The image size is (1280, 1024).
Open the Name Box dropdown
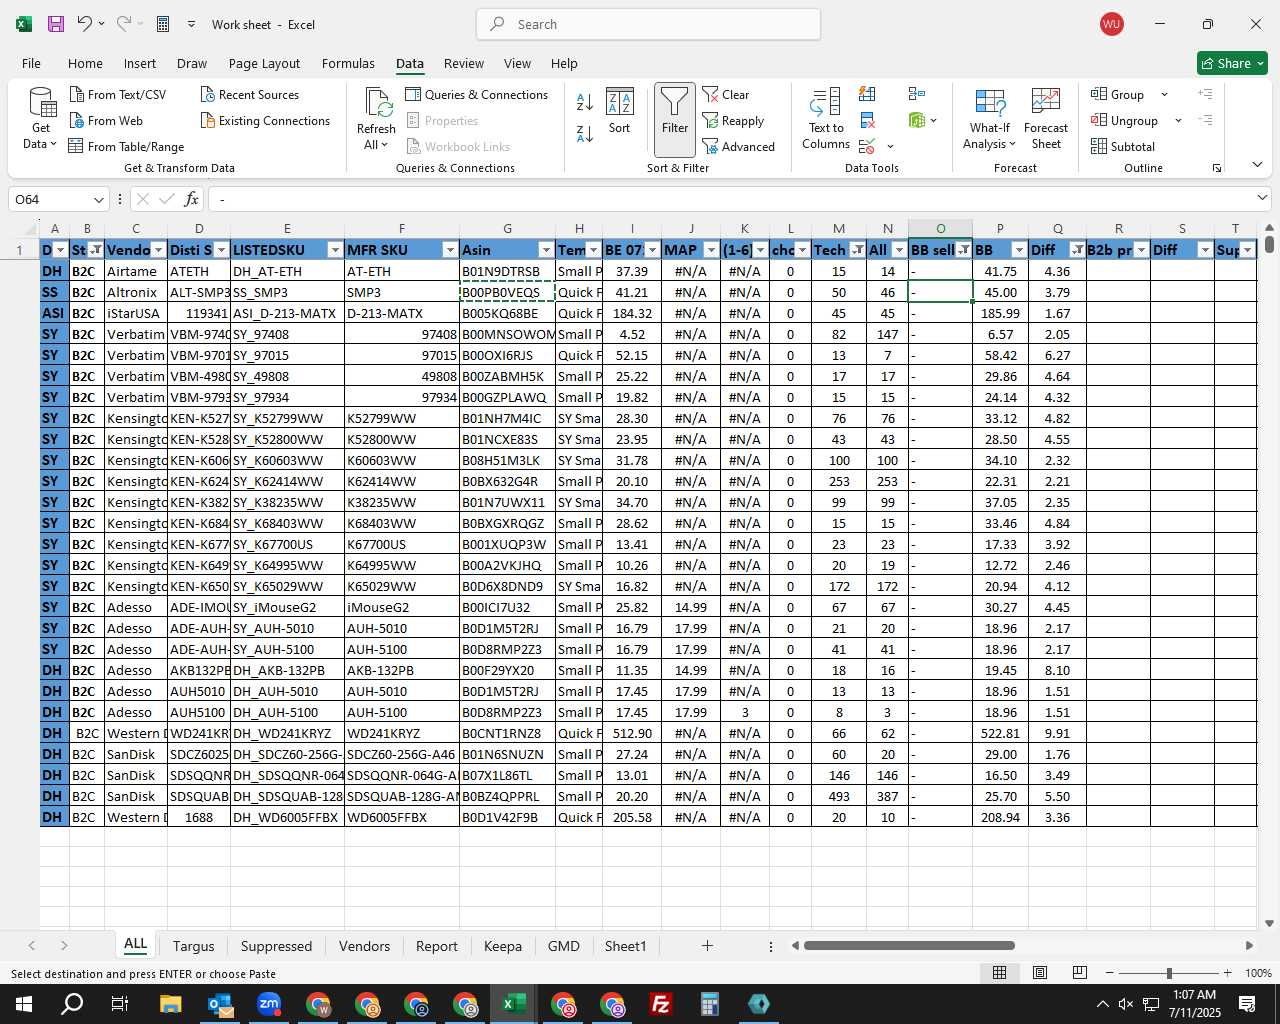click(98, 200)
